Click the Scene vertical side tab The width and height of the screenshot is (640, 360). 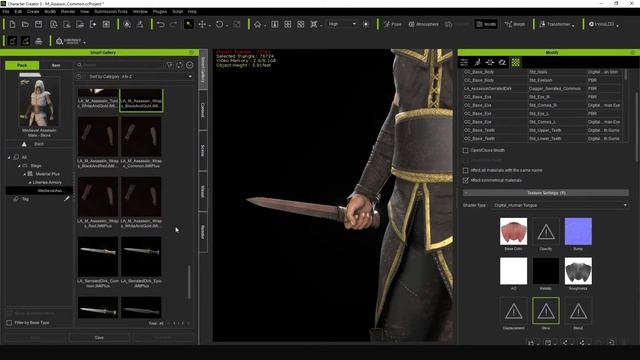pos(202,151)
